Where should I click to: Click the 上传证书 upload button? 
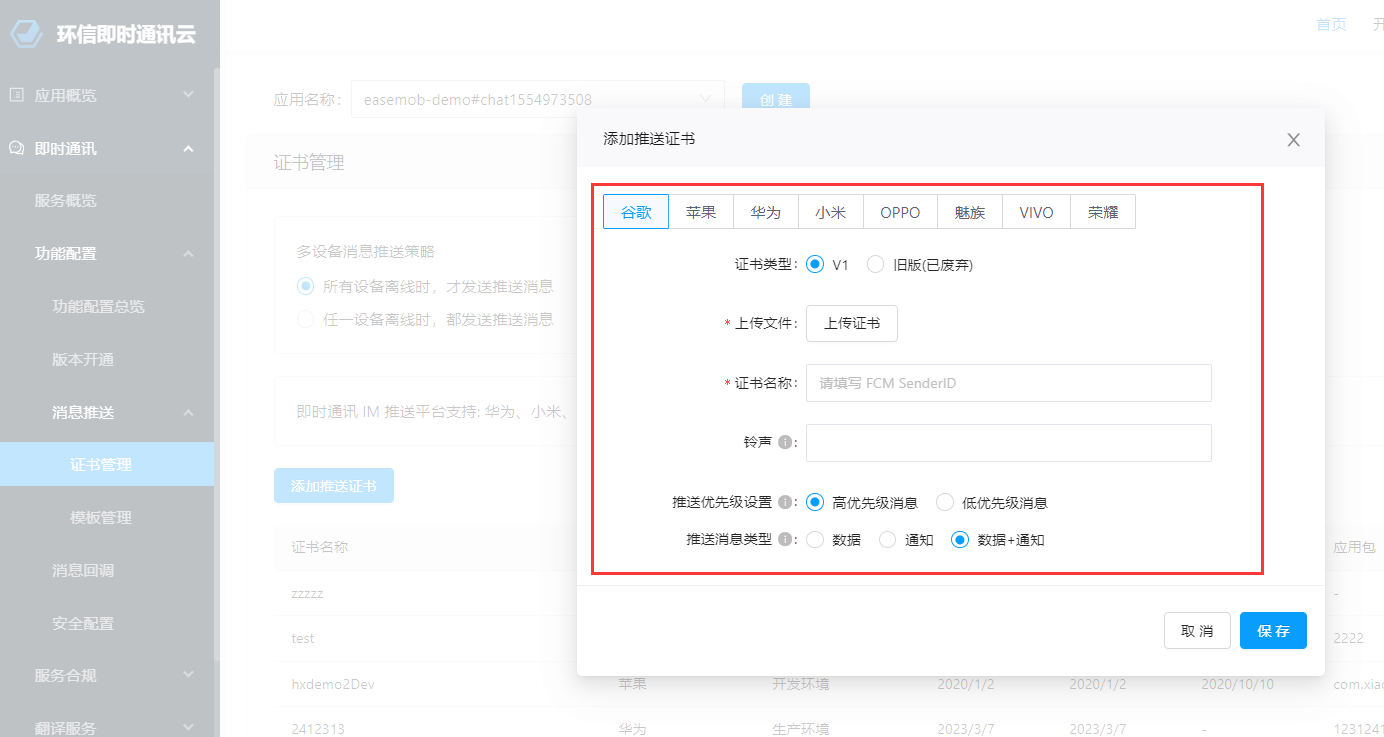[x=852, y=323]
